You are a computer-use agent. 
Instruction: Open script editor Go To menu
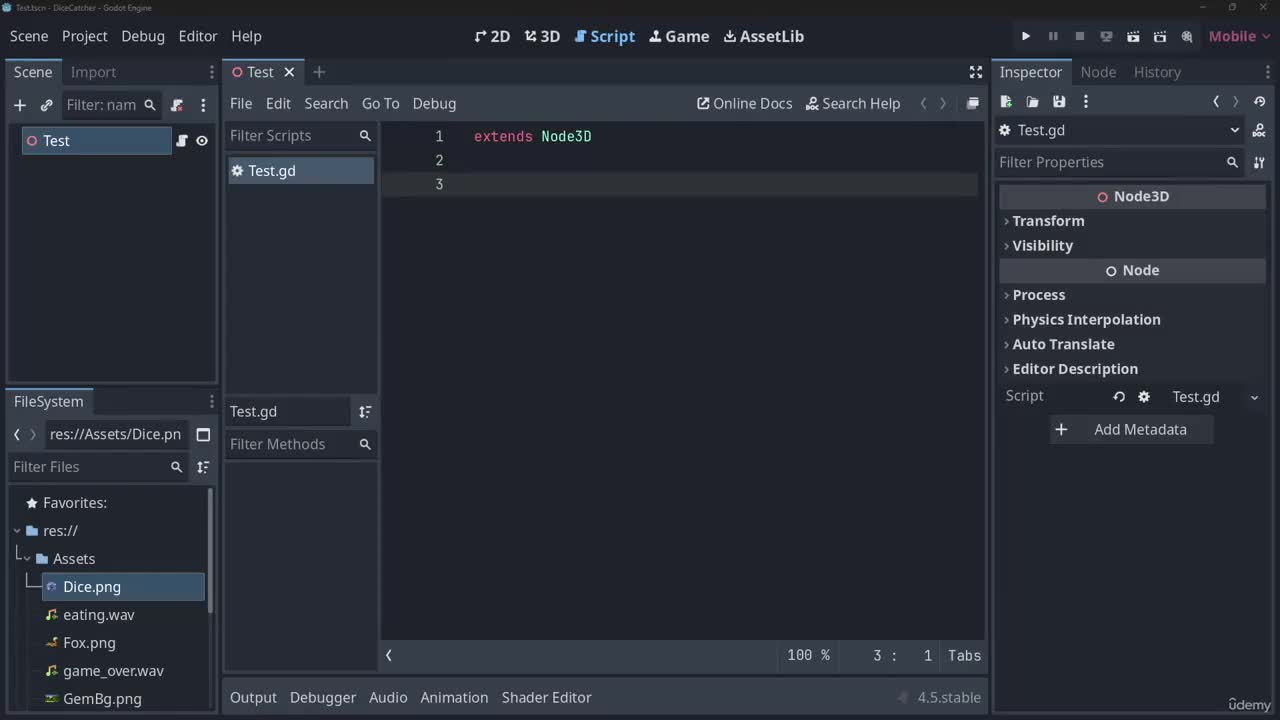point(380,103)
